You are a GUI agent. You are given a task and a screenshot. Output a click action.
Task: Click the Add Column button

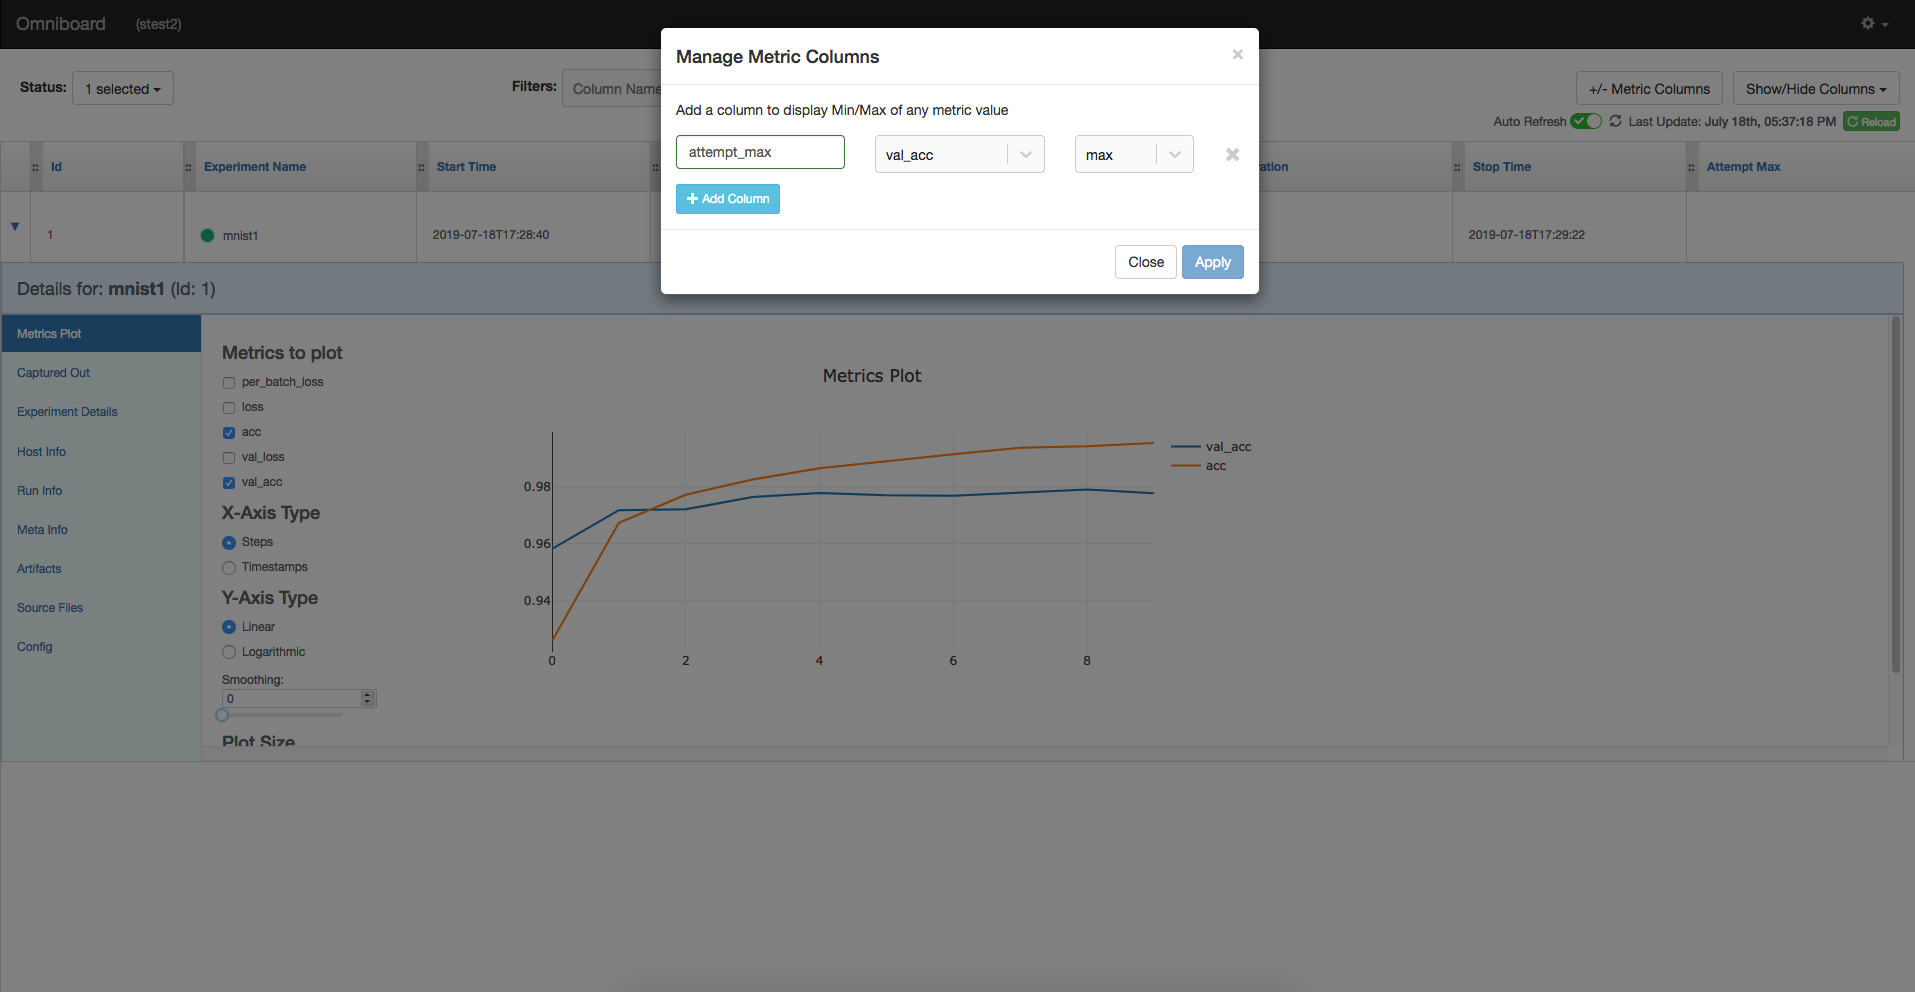click(727, 199)
